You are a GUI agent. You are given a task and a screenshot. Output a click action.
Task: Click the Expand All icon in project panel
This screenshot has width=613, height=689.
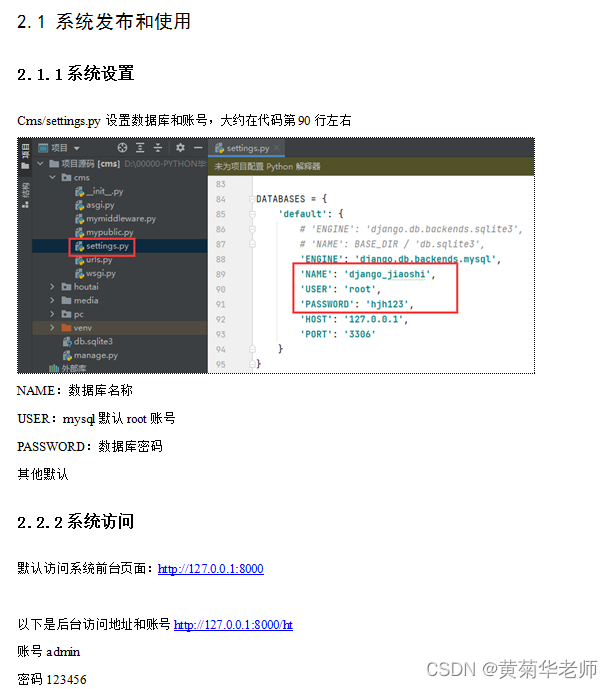pyautogui.click(x=140, y=148)
